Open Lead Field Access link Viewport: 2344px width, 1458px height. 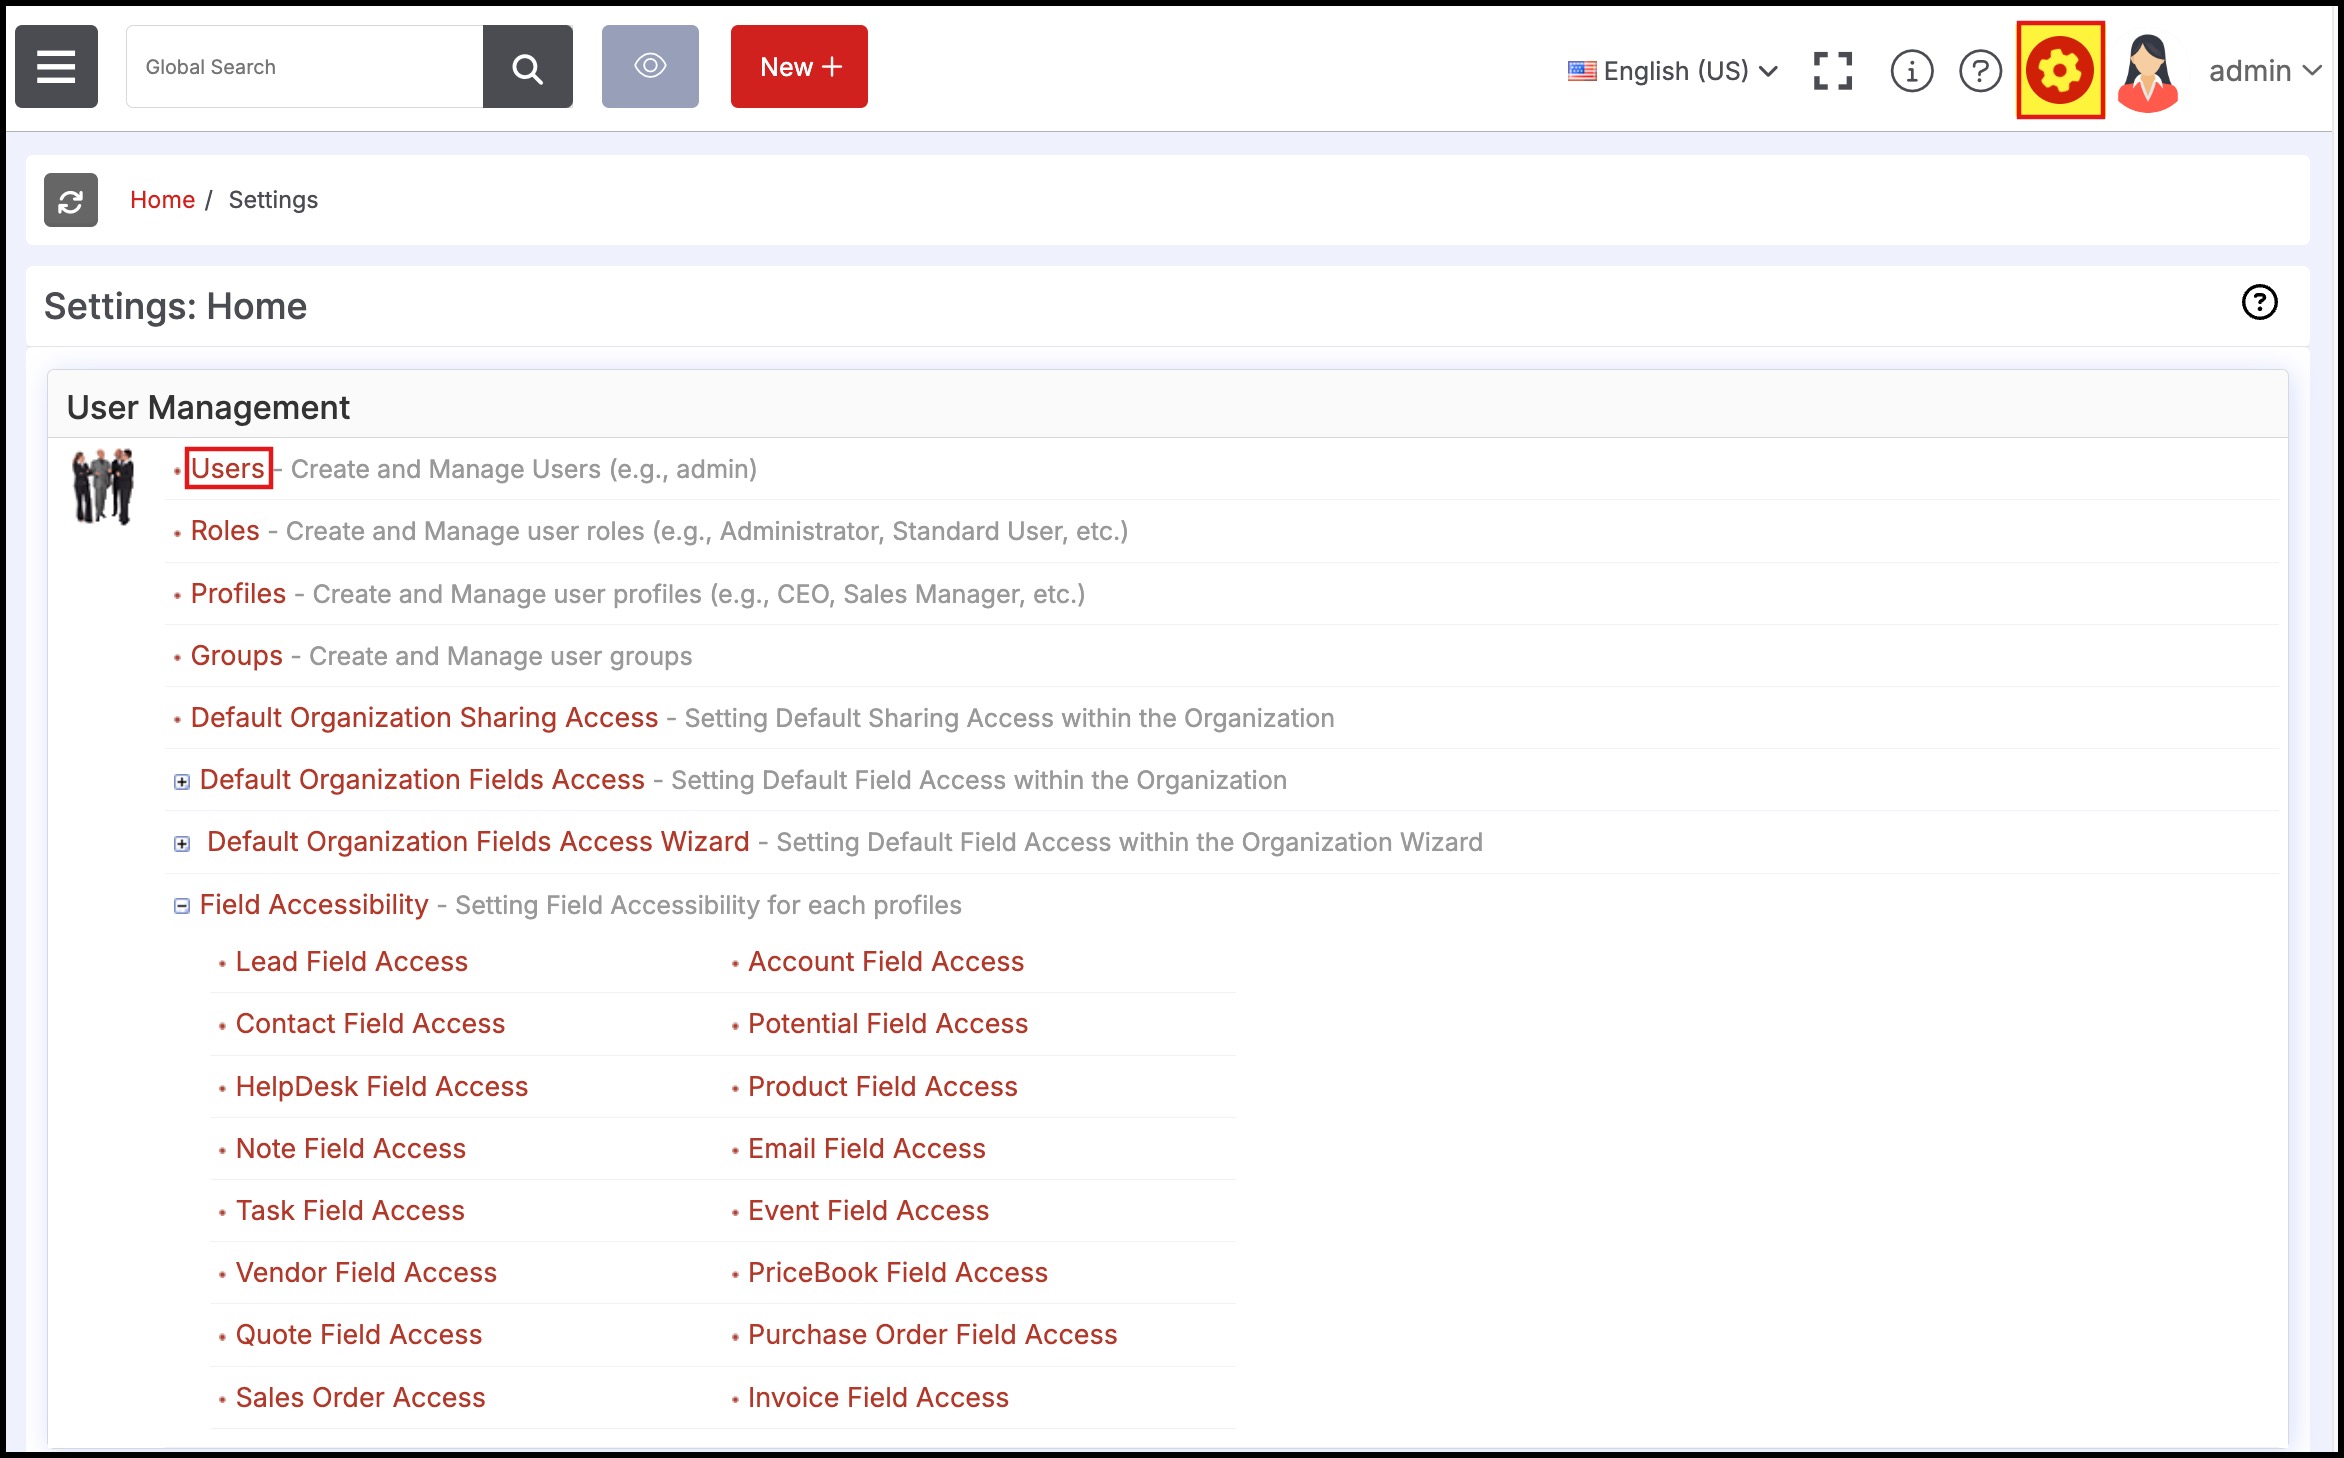pos(351,962)
